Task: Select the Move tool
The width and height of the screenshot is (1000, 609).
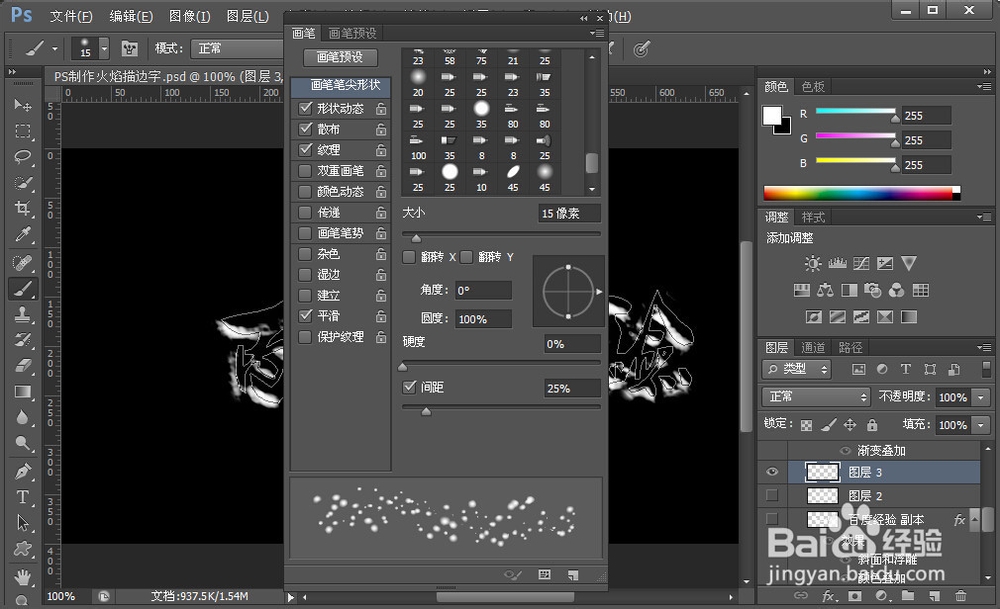Action: pyautogui.click(x=23, y=105)
